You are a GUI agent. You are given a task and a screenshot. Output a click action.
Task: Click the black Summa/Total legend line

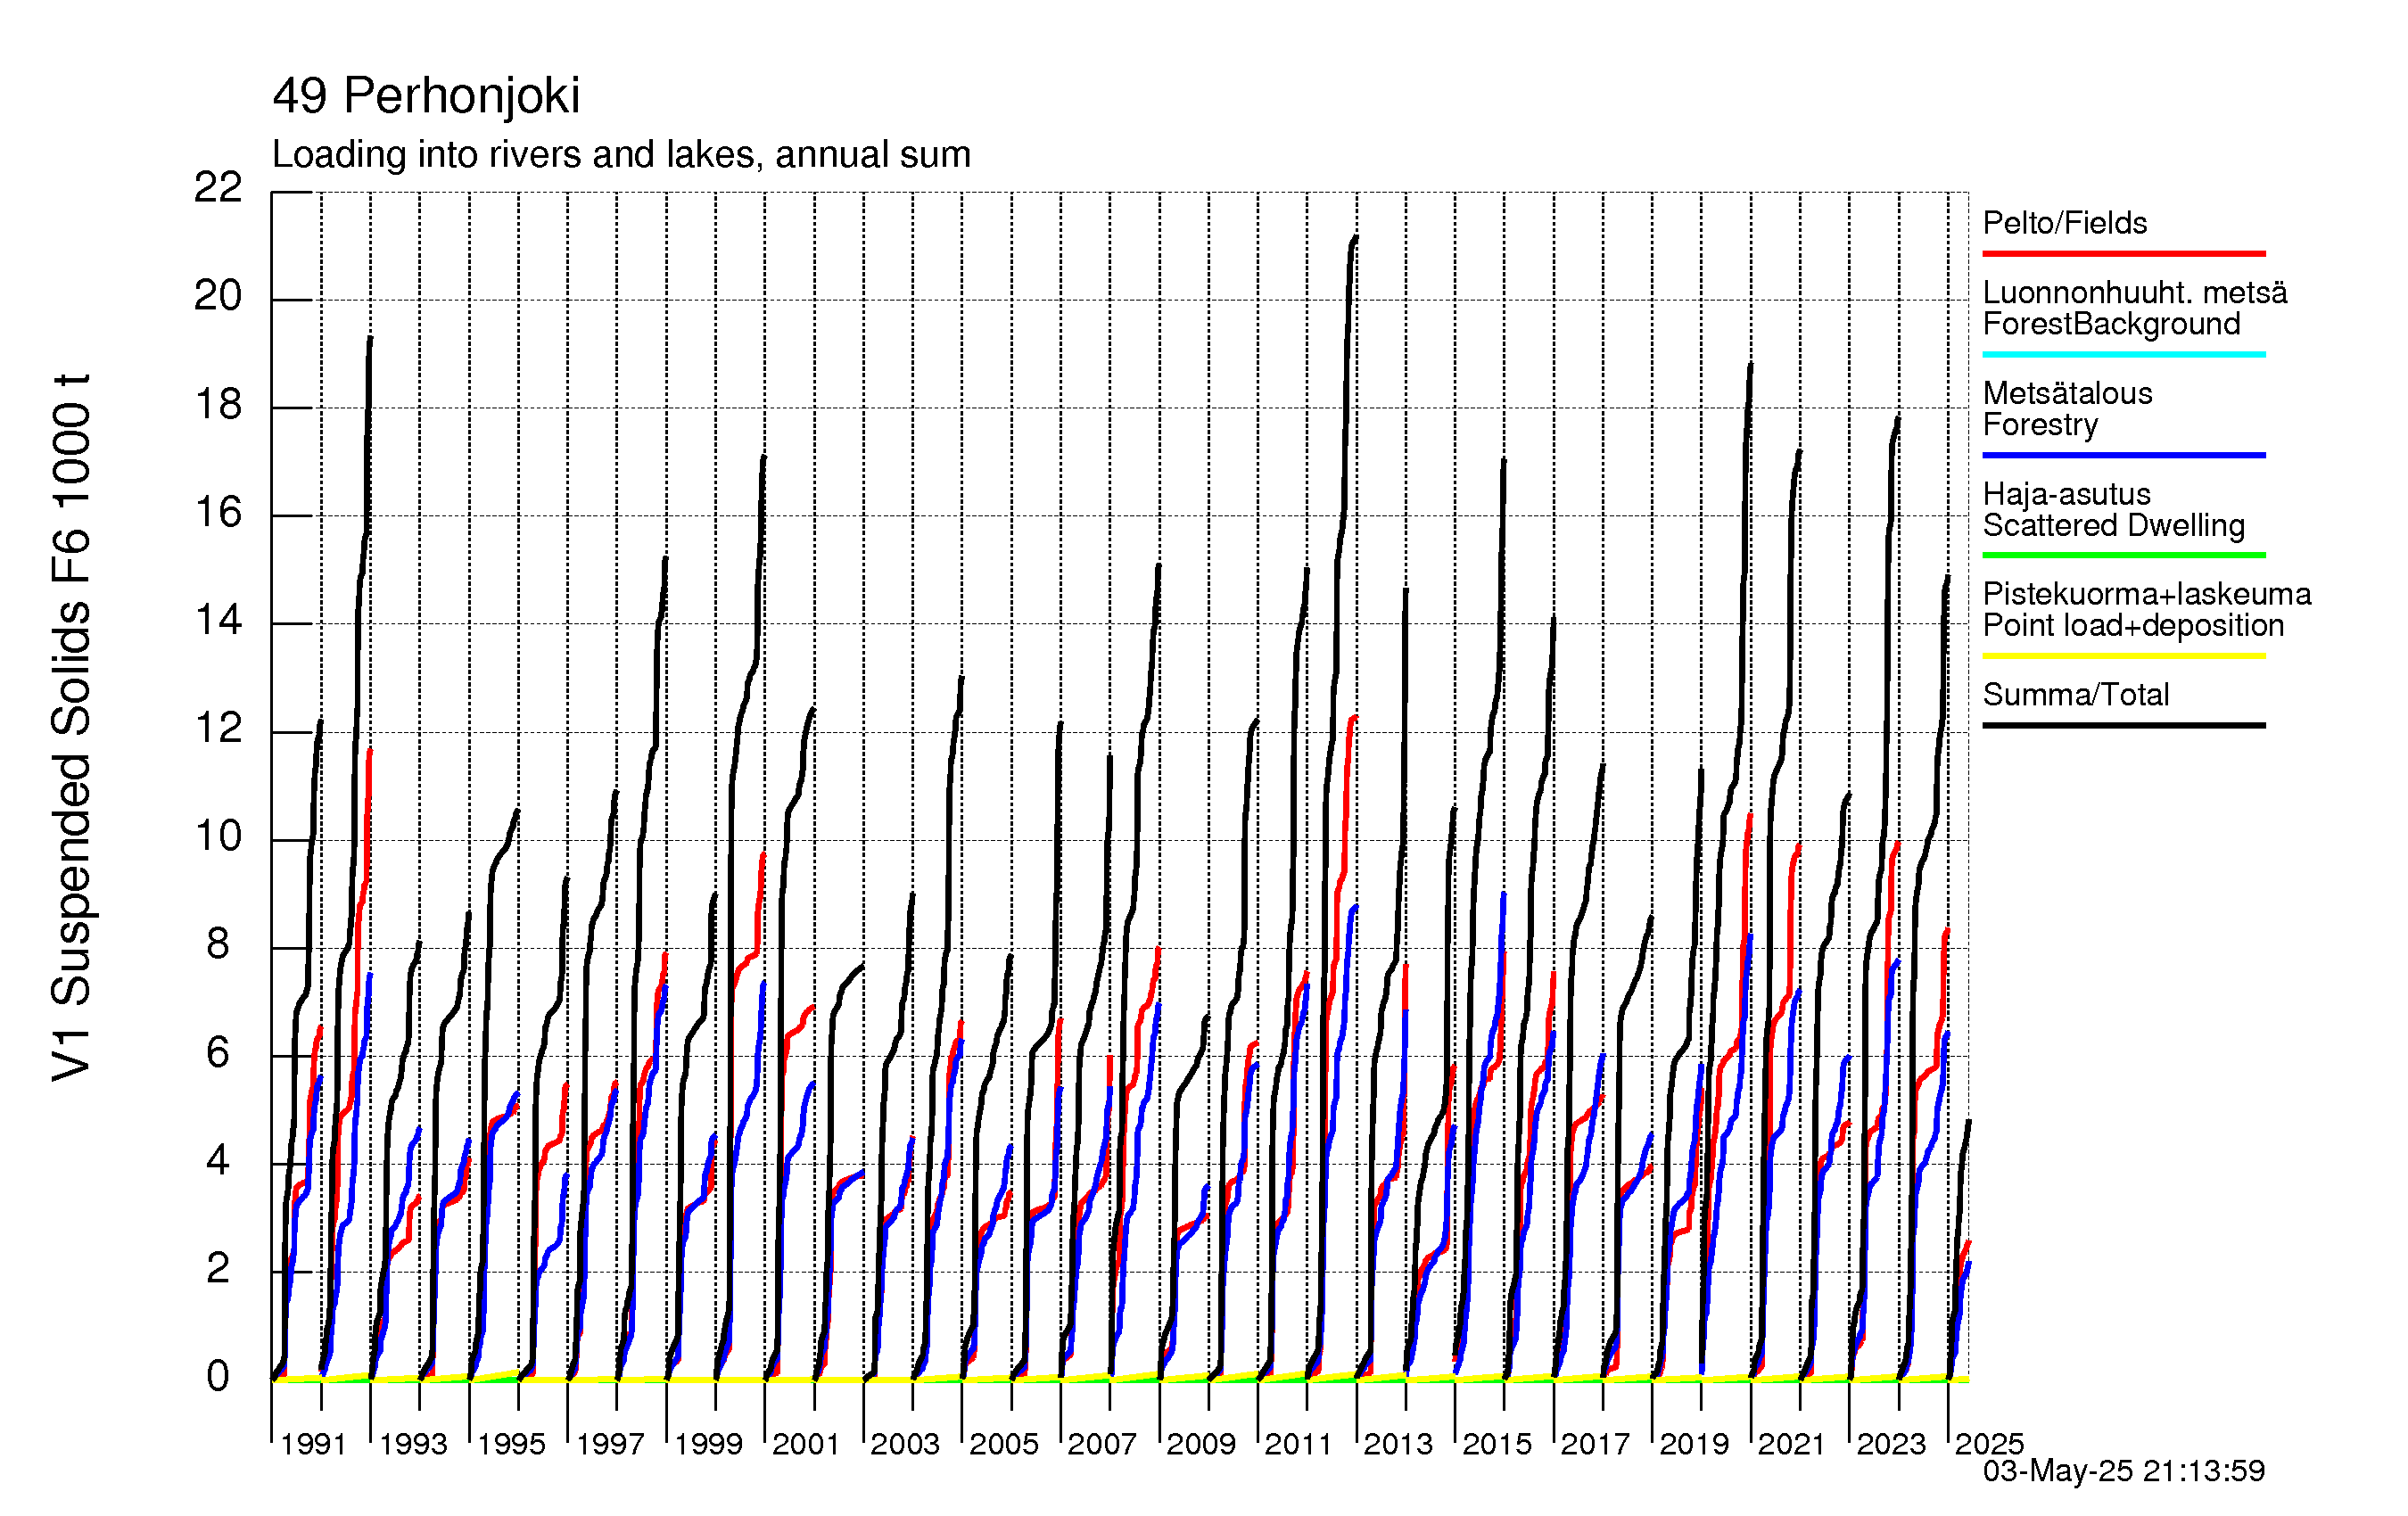[2123, 725]
